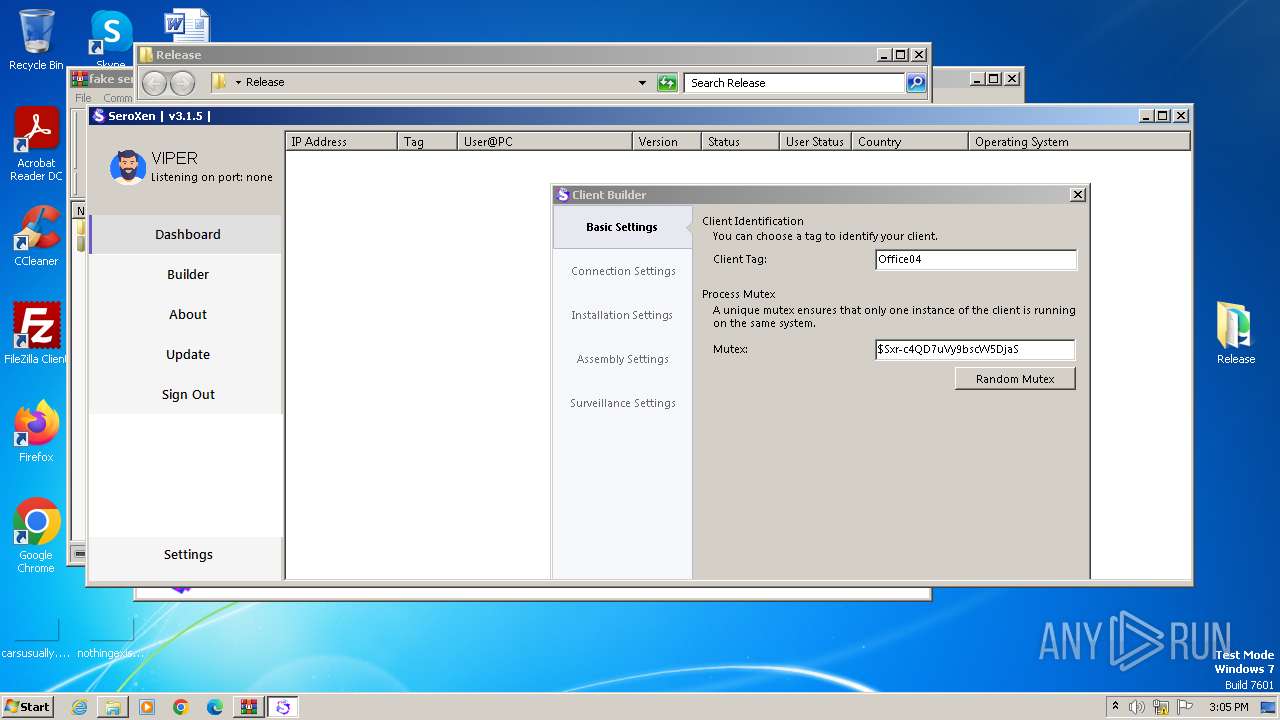Click the Internet Explorer taskbar icon
1280x720 pixels.
79,707
